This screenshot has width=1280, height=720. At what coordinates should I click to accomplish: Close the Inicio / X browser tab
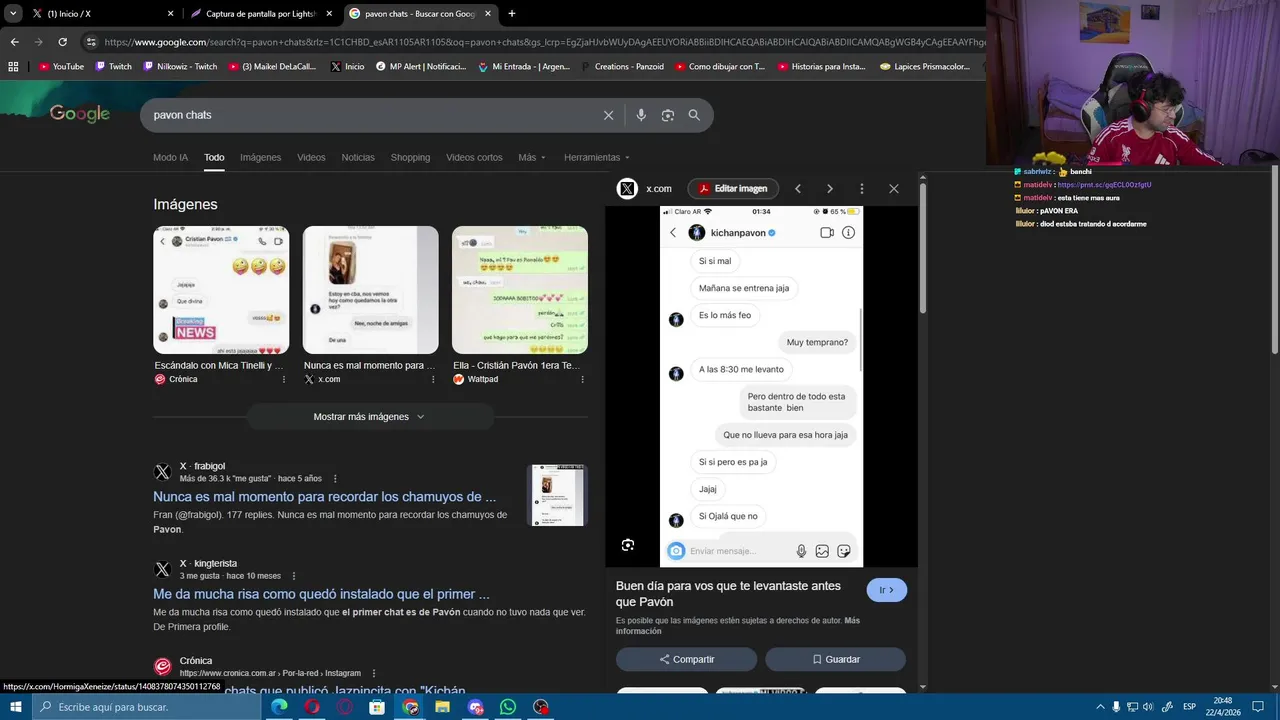170,14
